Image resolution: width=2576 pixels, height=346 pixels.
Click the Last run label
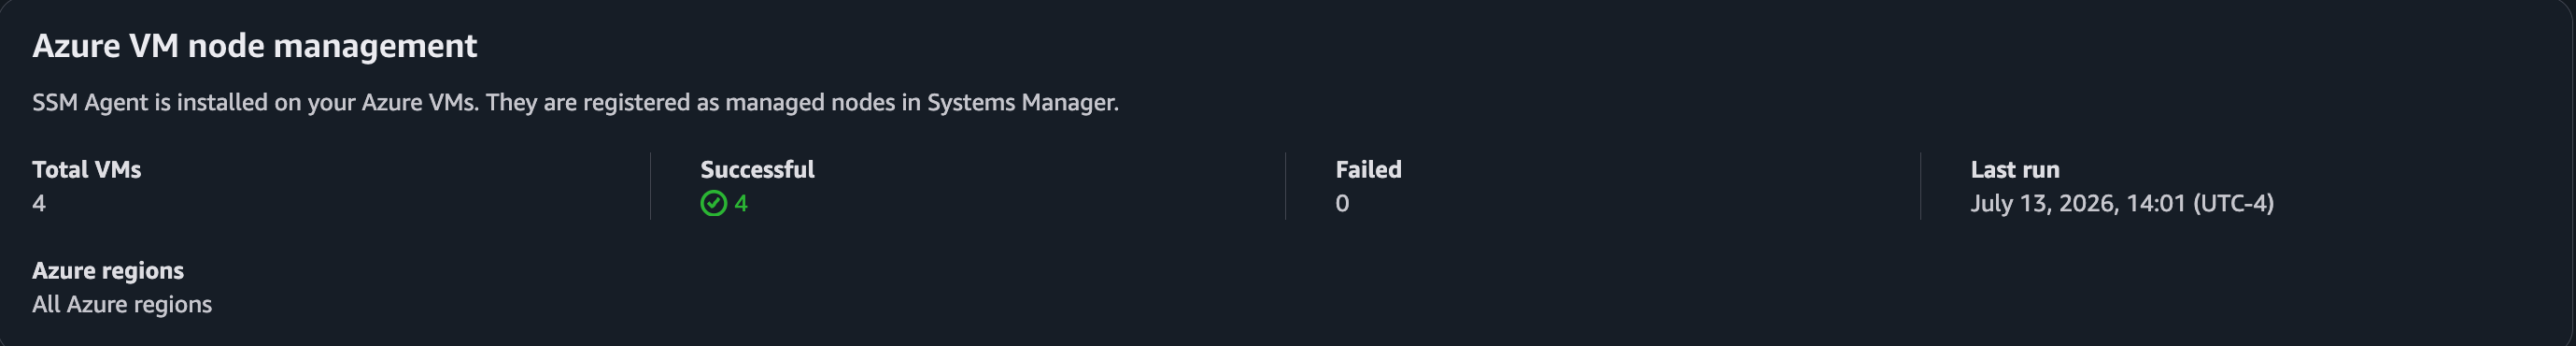[x=2015, y=170]
